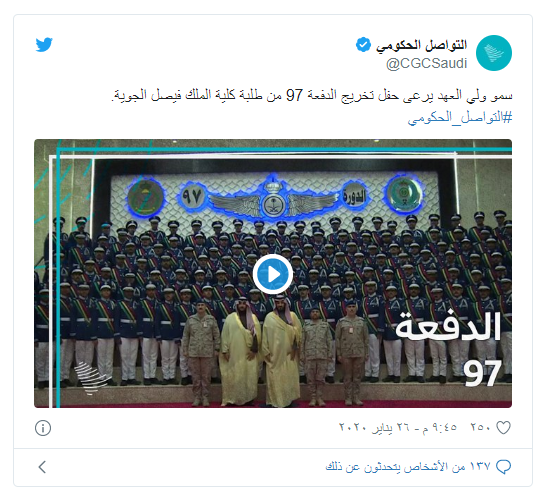Click the Twitter bird logo
541x504 pixels.
(x=44, y=45)
